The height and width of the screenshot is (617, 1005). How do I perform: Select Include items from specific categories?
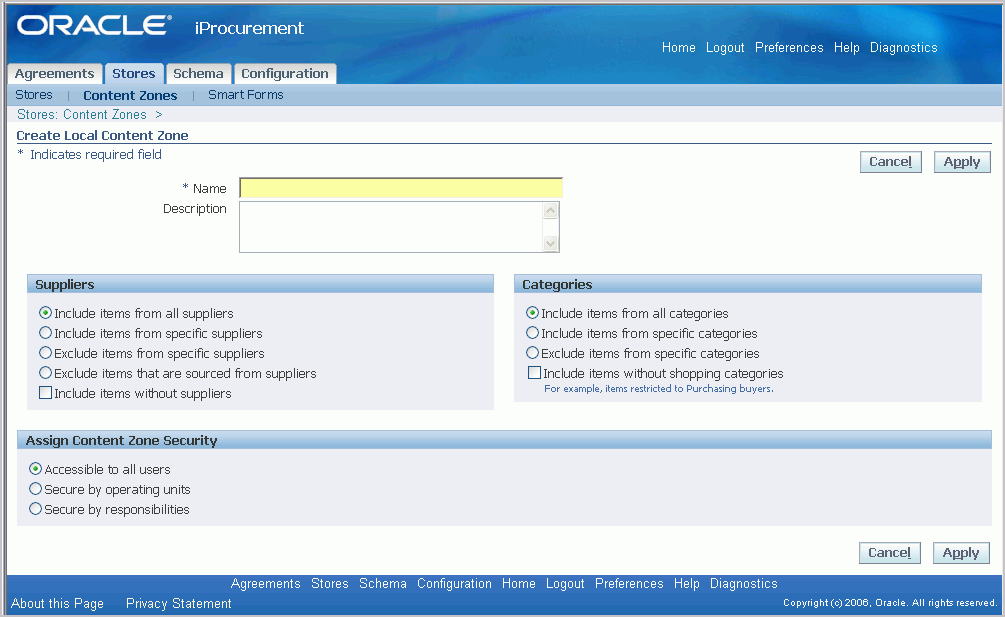tap(533, 333)
